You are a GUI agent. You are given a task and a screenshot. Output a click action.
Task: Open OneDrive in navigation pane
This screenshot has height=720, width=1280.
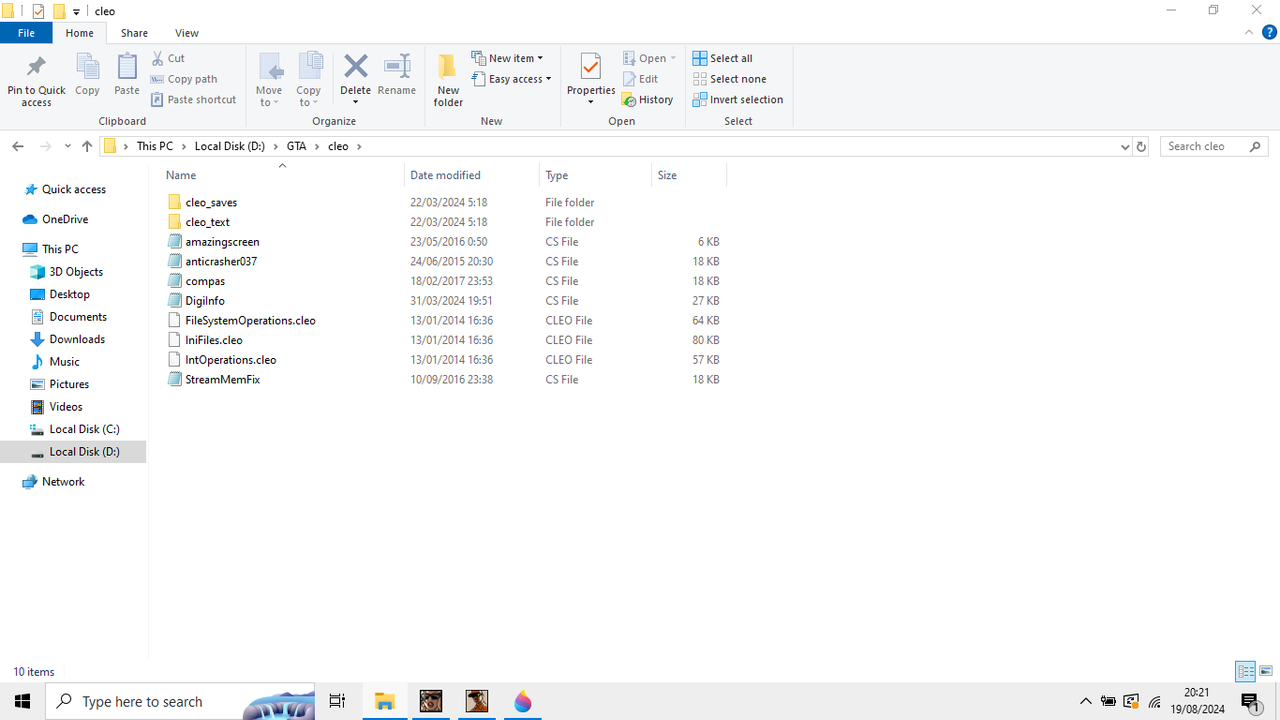pyautogui.click(x=64, y=219)
